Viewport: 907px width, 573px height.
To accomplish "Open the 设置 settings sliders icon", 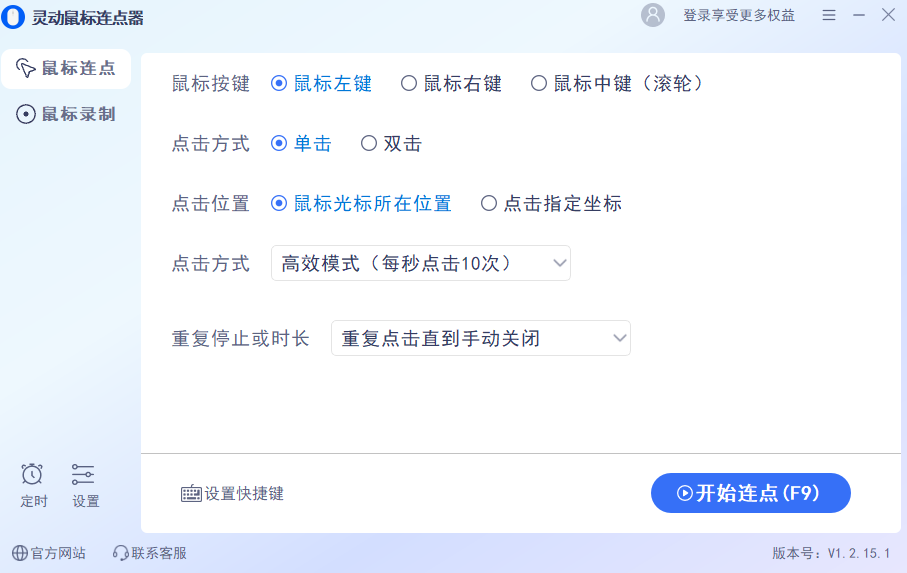I will pyautogui.click(x=84, y=474).
